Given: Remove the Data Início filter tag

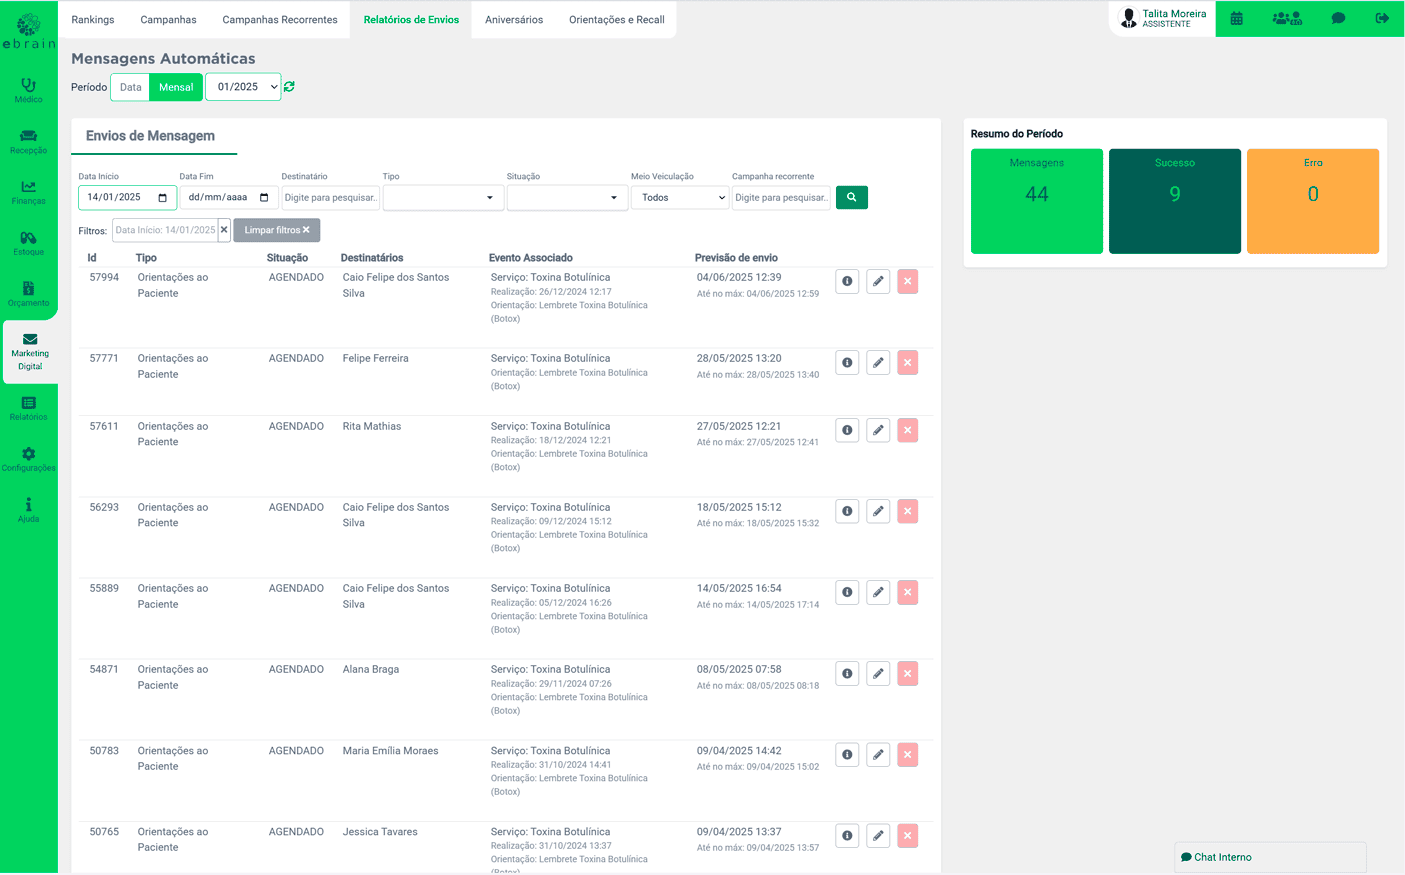Looking at the screenshot, I should point(224,230).
